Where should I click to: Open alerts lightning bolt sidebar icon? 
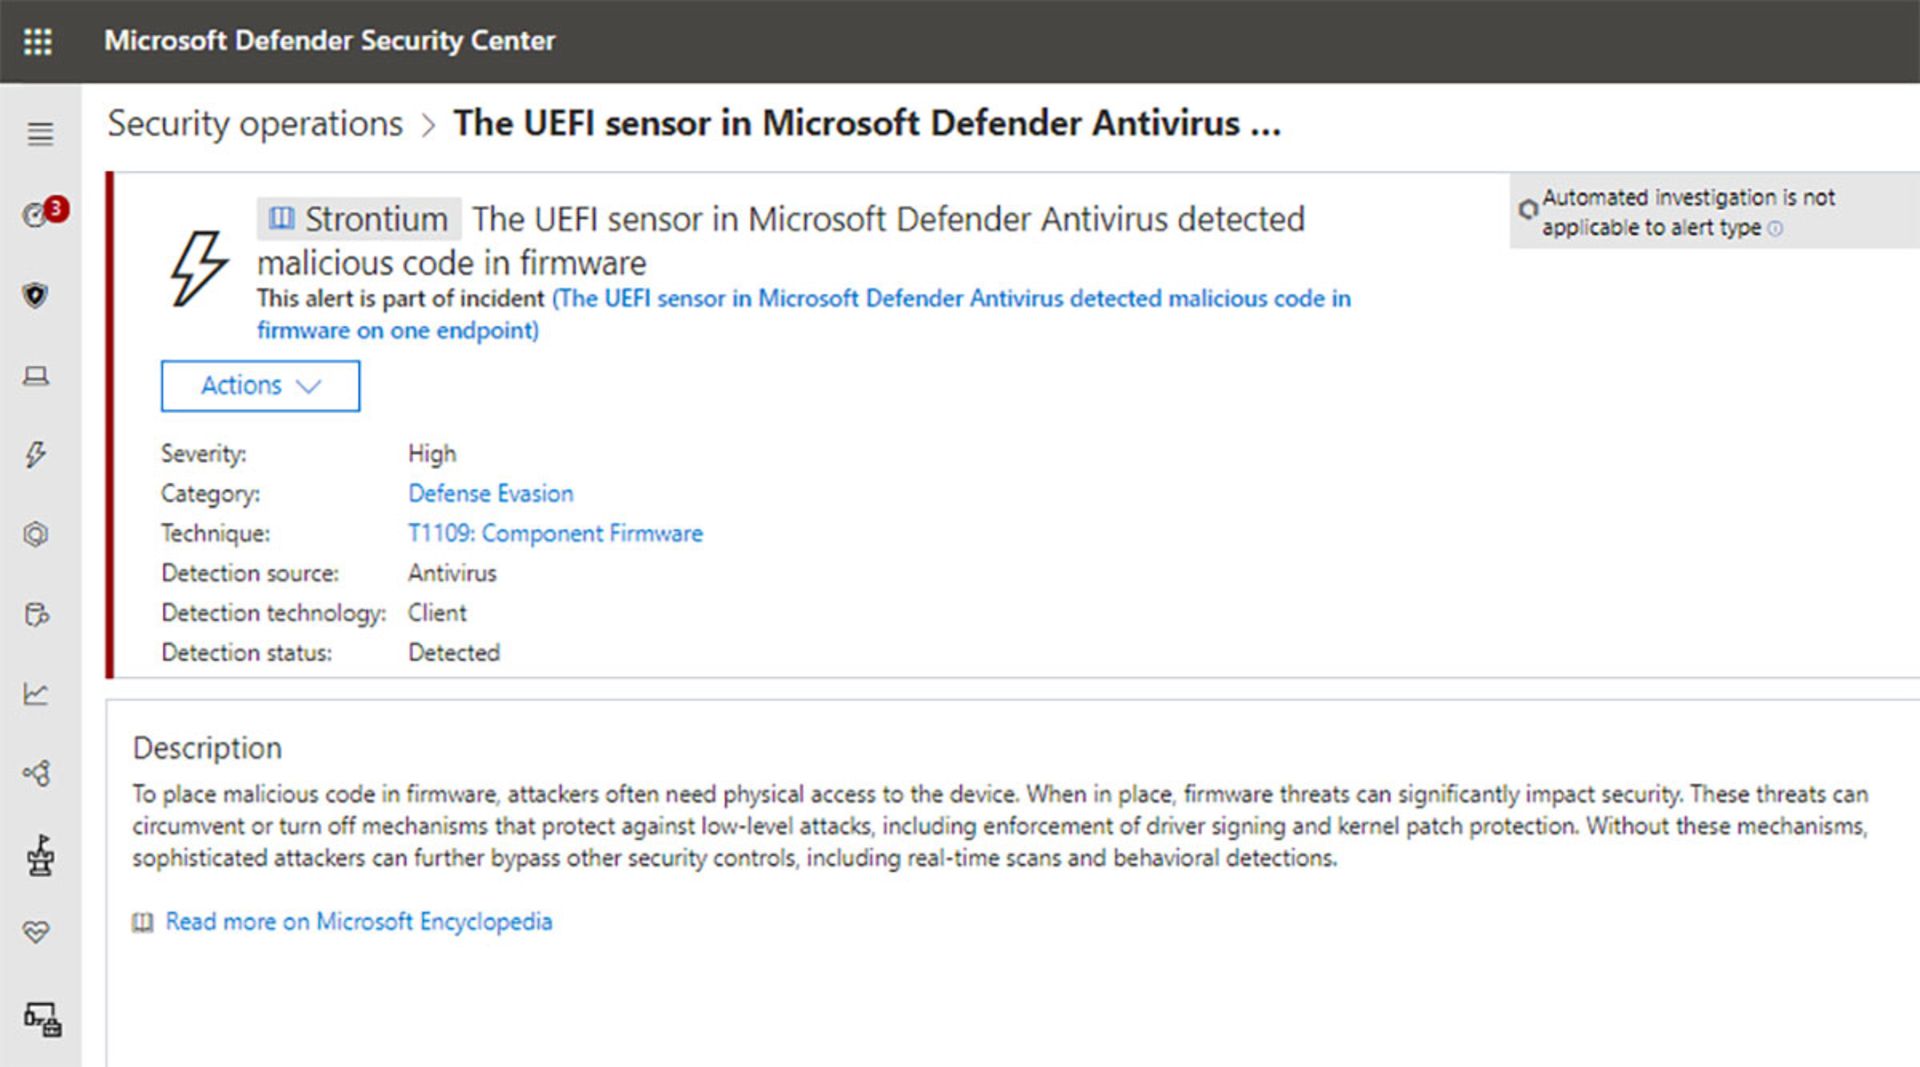[36, 455]
